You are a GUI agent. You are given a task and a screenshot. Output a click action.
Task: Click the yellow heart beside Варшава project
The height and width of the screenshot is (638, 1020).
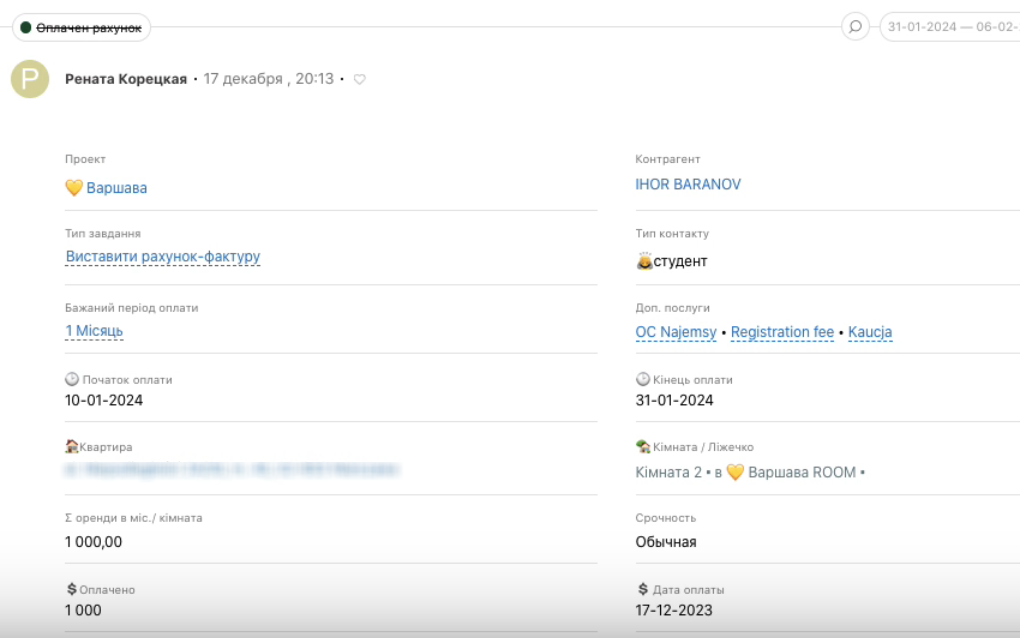pos(74,188)
